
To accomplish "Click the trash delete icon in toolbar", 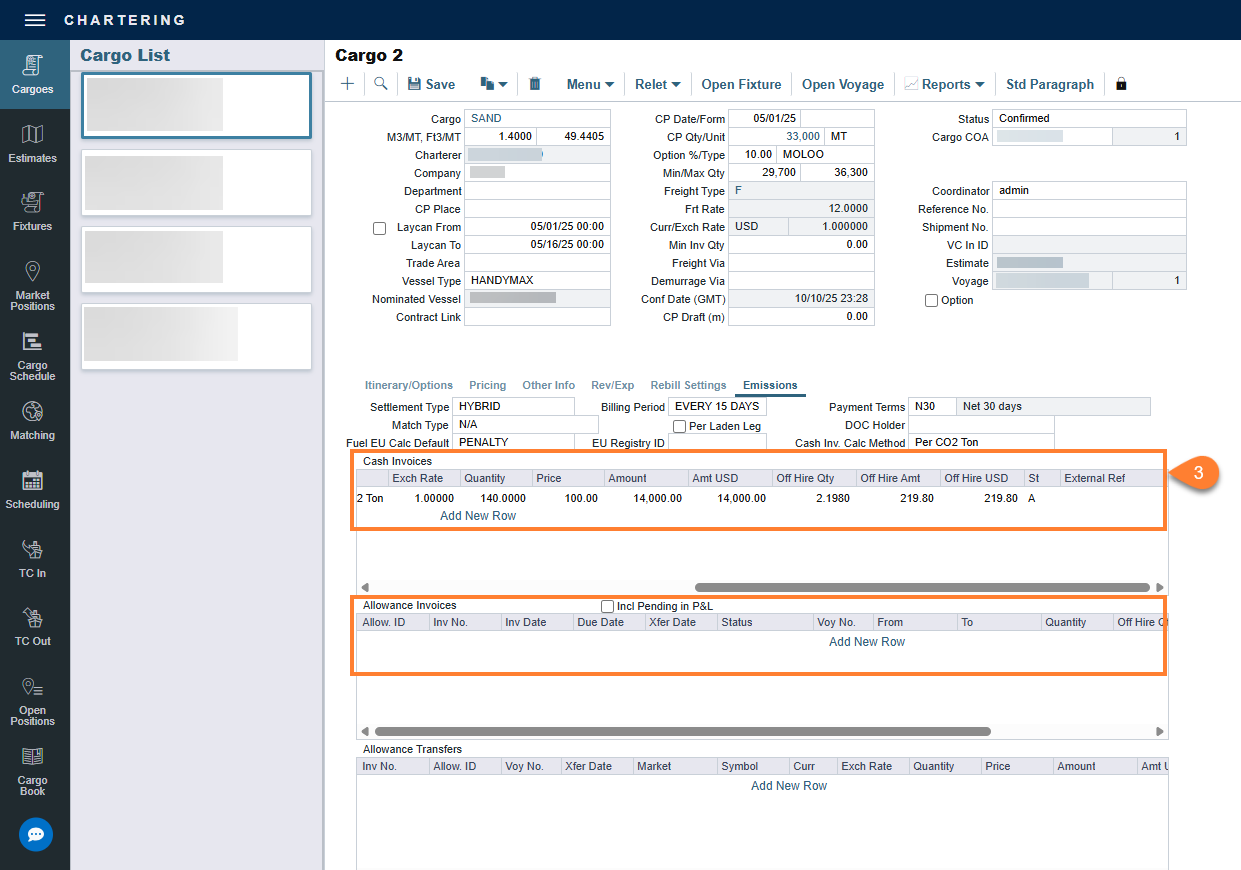I will click(x=535, y=84).
